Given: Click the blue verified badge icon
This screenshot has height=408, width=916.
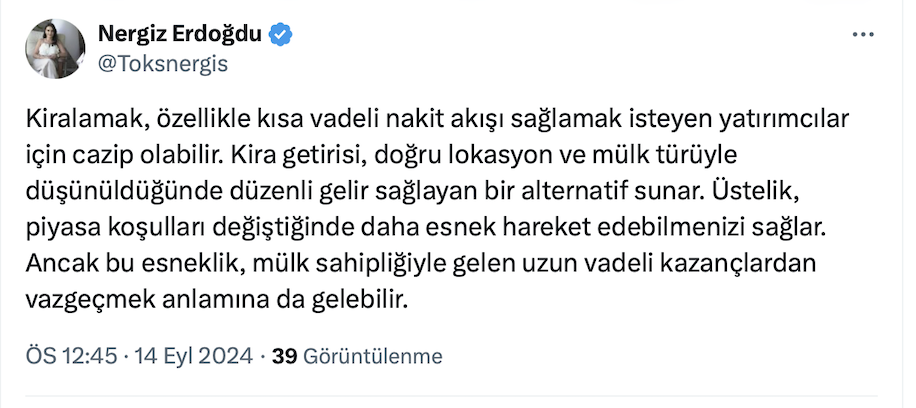Looking at the screenshot, I should pyautogui.click(x=282, y=35).
